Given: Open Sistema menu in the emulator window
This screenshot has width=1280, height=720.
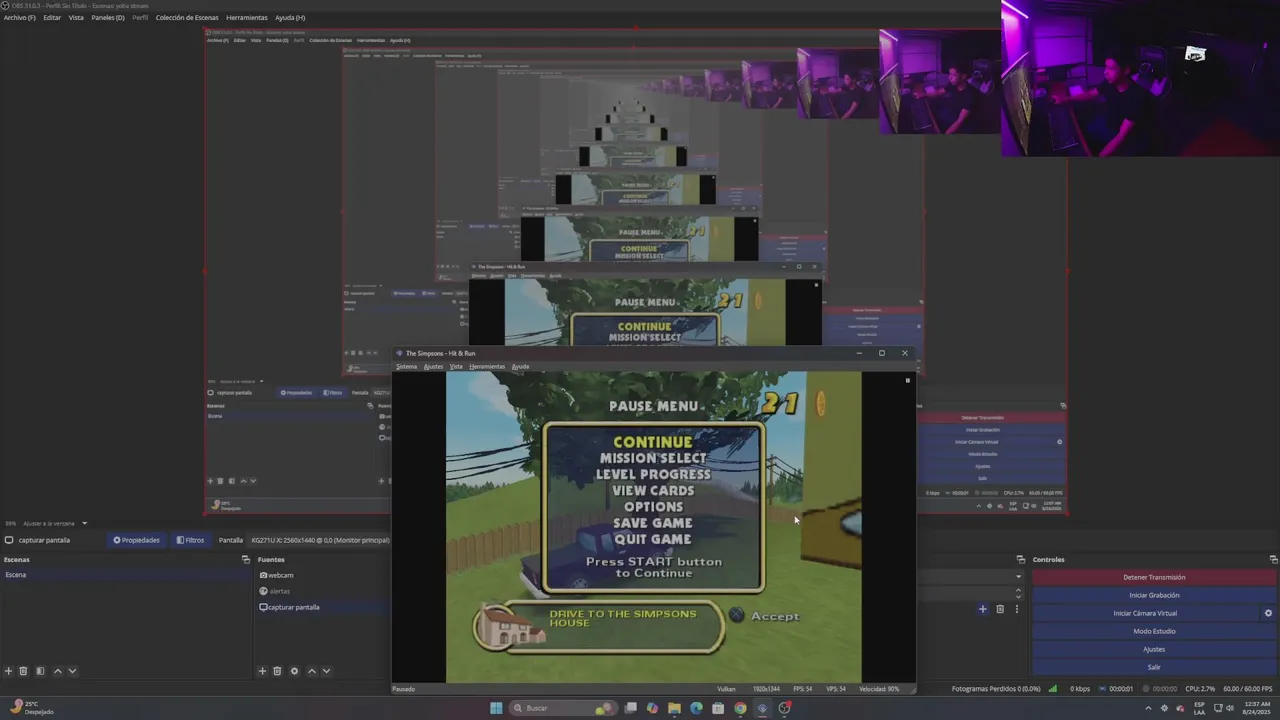Looking at the screenshot, I should [x=406, y=366].
